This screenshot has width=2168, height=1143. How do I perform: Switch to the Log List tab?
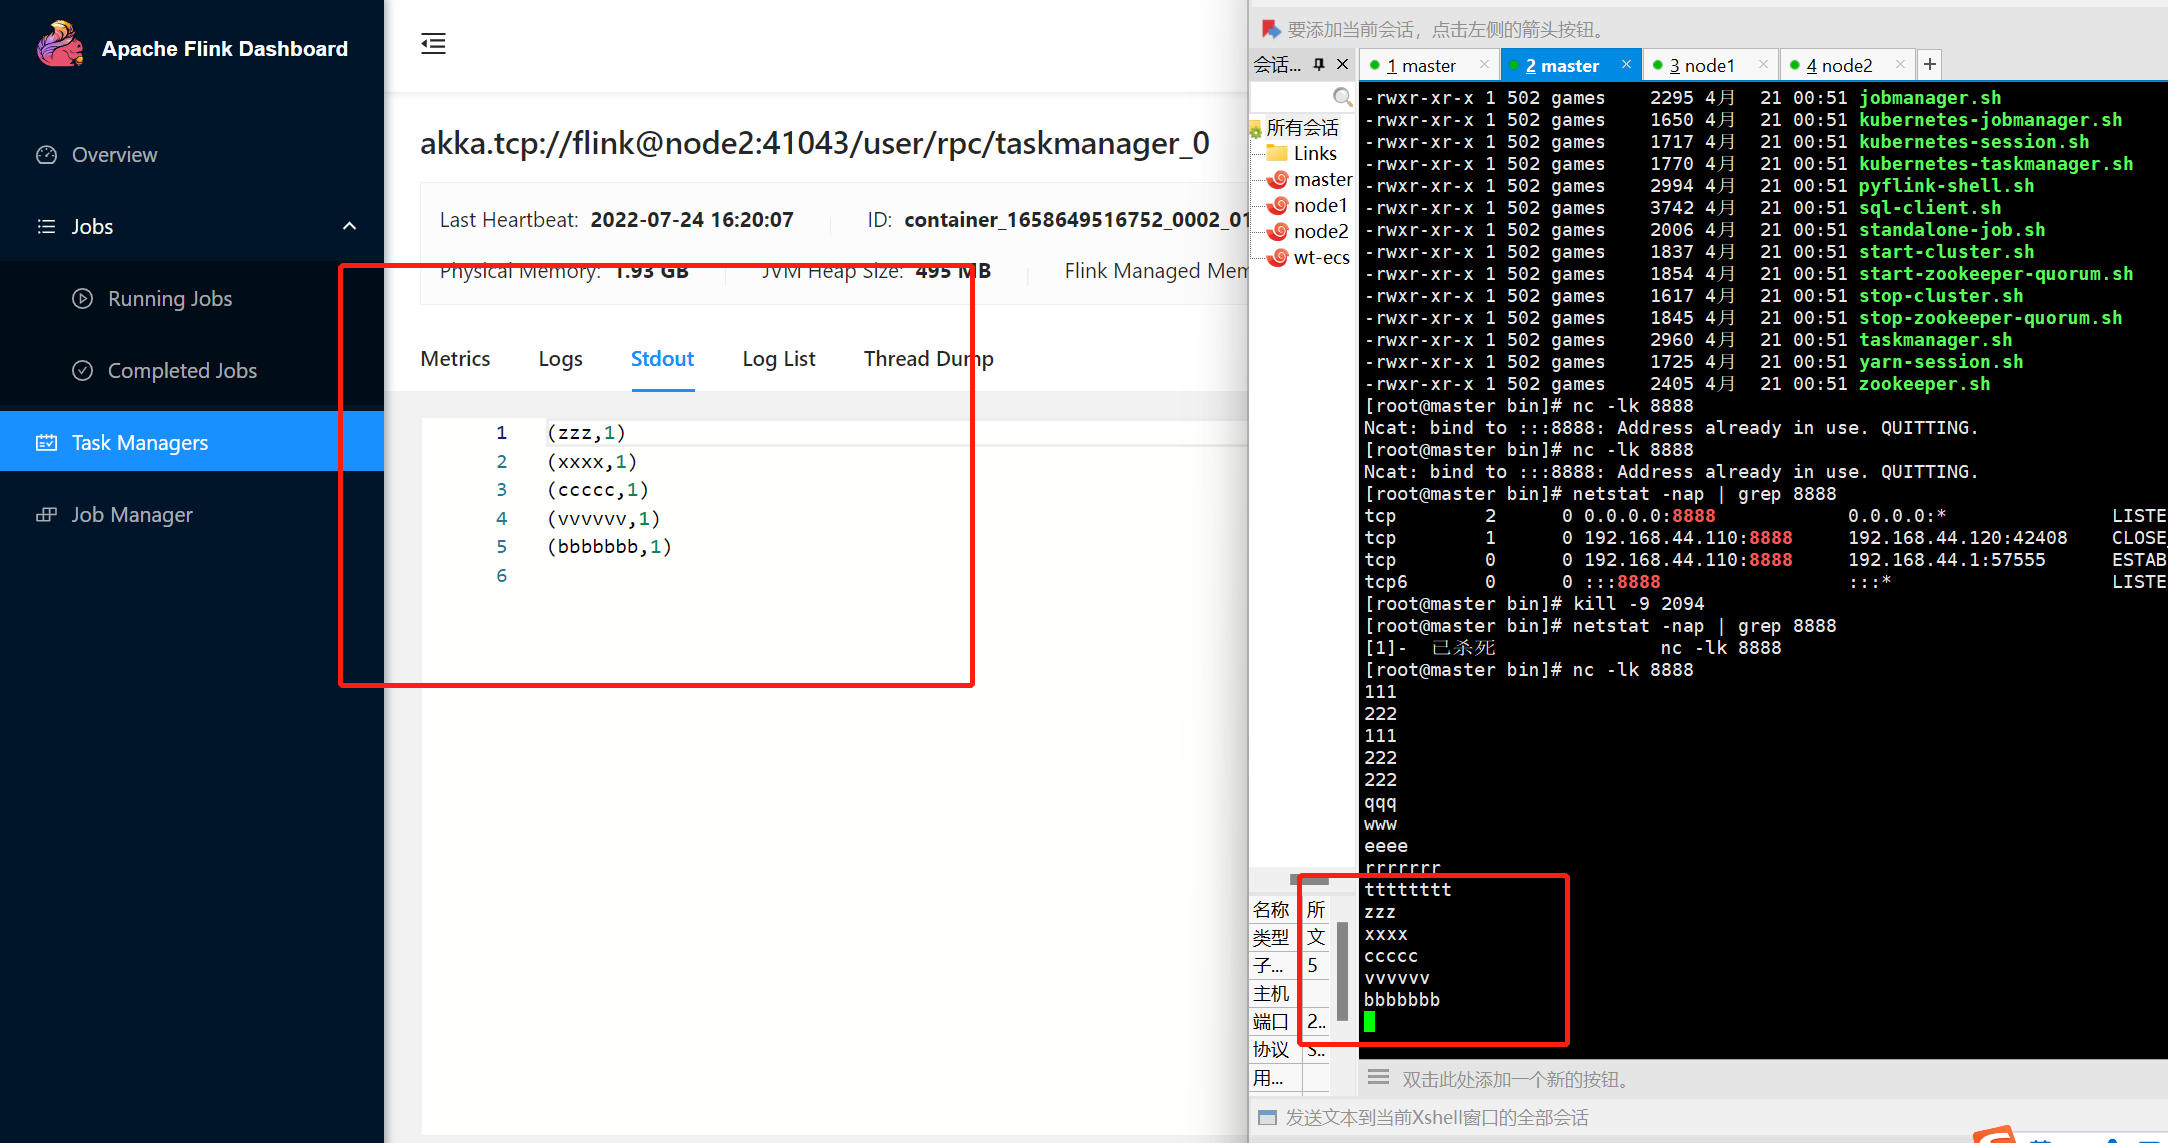778,359
